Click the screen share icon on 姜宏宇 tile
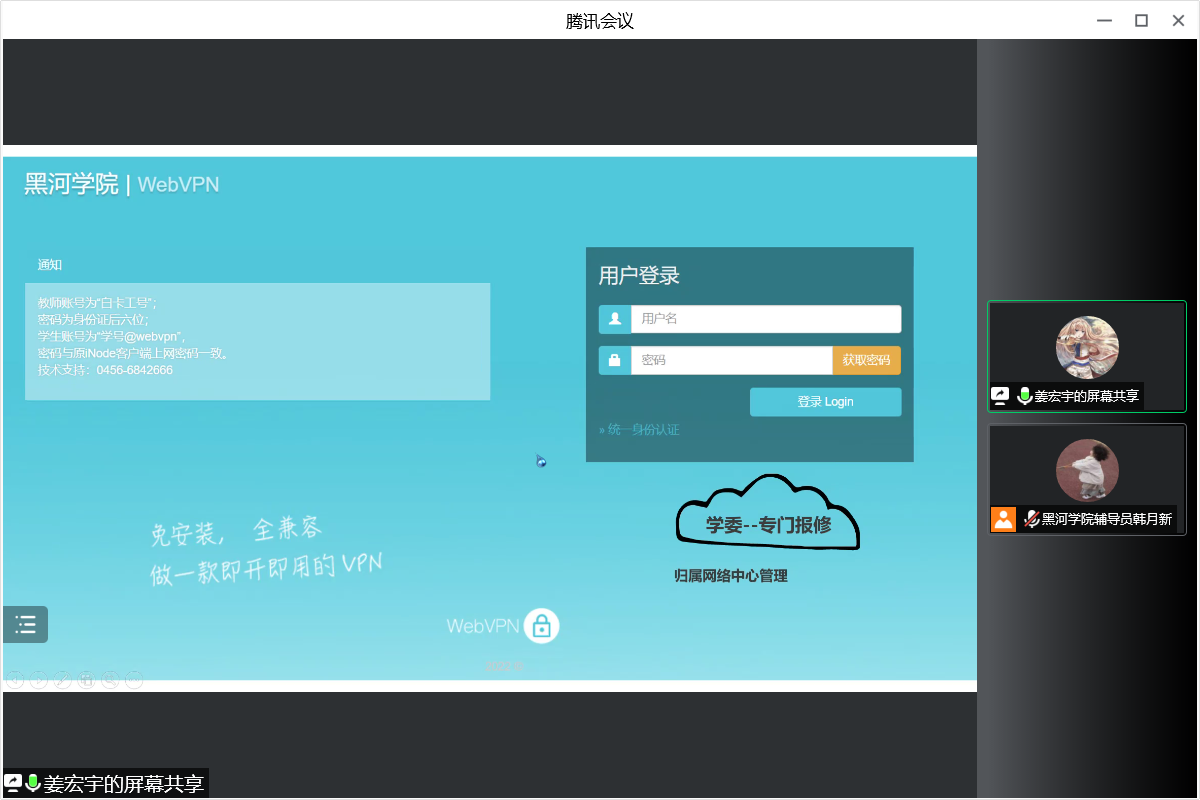The width and height of the screenshot is (1200, 800). coord(1000,396)
